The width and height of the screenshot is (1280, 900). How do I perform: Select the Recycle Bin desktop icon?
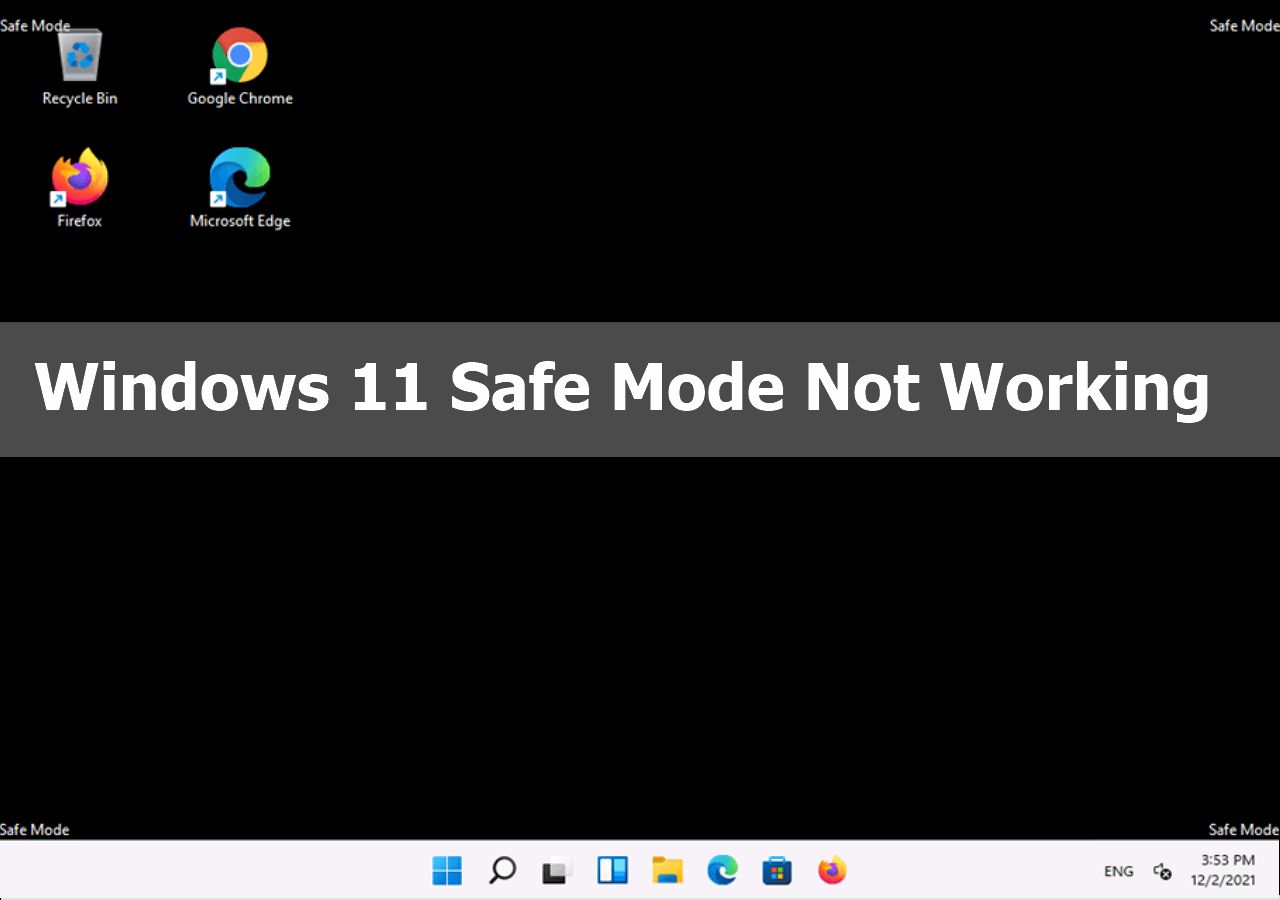(x=80, y=68)
